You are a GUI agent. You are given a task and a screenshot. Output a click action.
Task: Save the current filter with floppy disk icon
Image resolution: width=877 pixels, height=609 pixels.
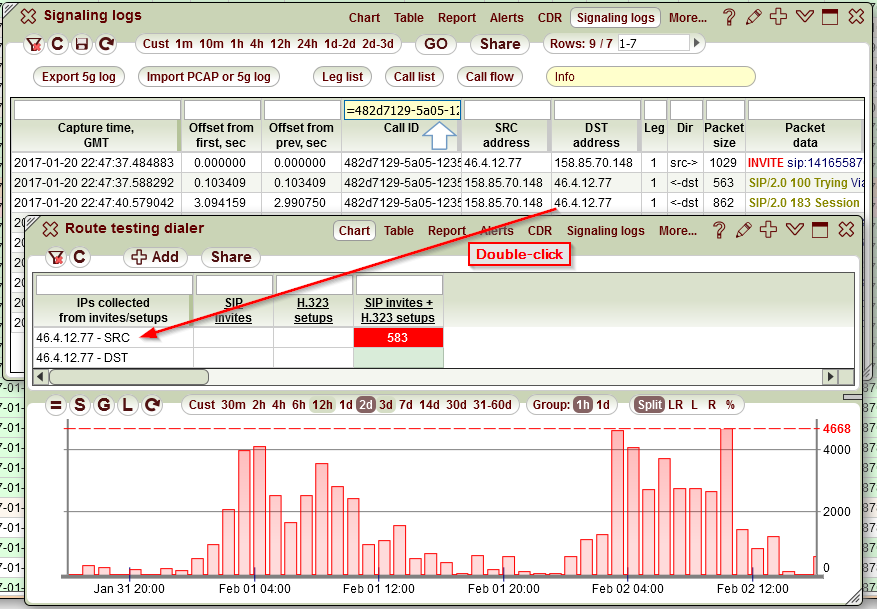(x=82, y=44)
